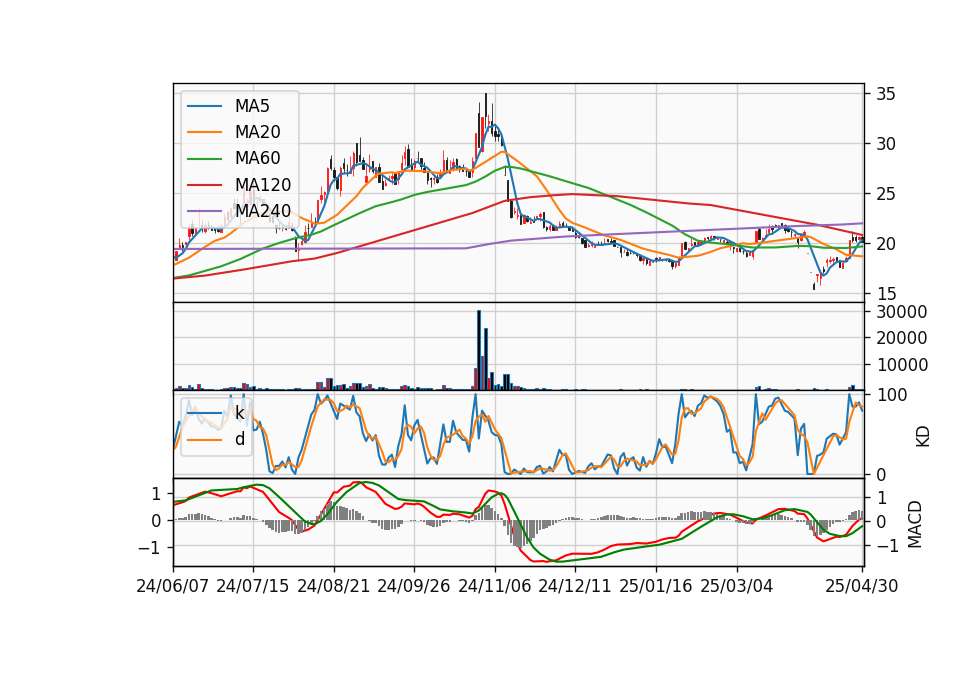Click the 25/03/04 date axis label

point(737,586)
